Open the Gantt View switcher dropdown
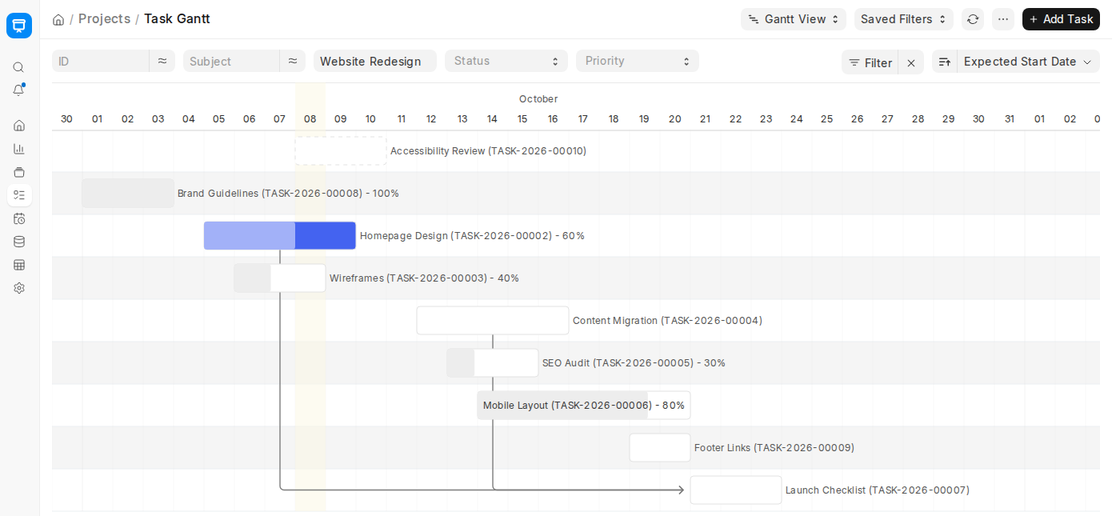This screenshot has width=1120, height=516. point(794,19)
